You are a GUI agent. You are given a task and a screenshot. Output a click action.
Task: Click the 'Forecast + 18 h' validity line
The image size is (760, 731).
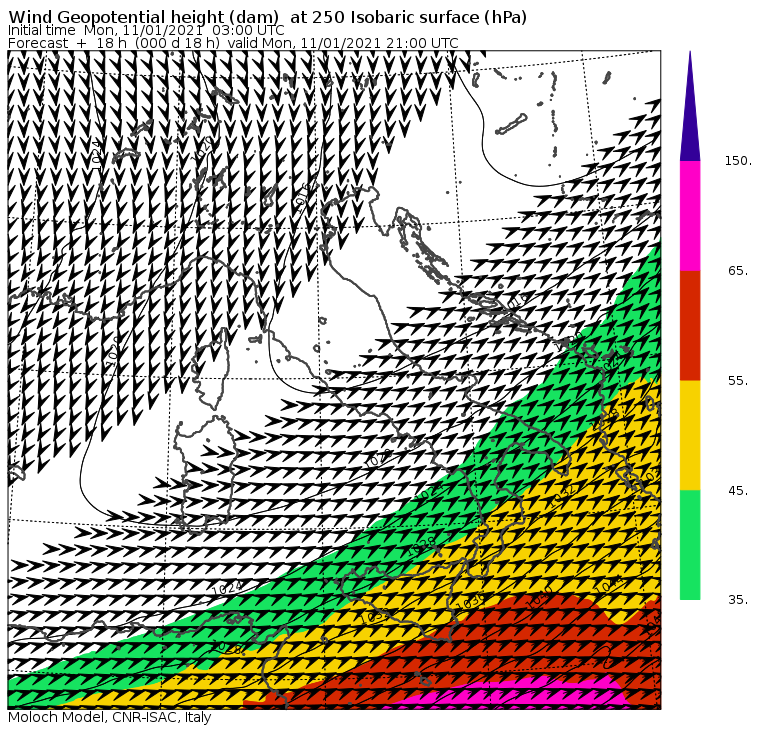coord(233,43)
